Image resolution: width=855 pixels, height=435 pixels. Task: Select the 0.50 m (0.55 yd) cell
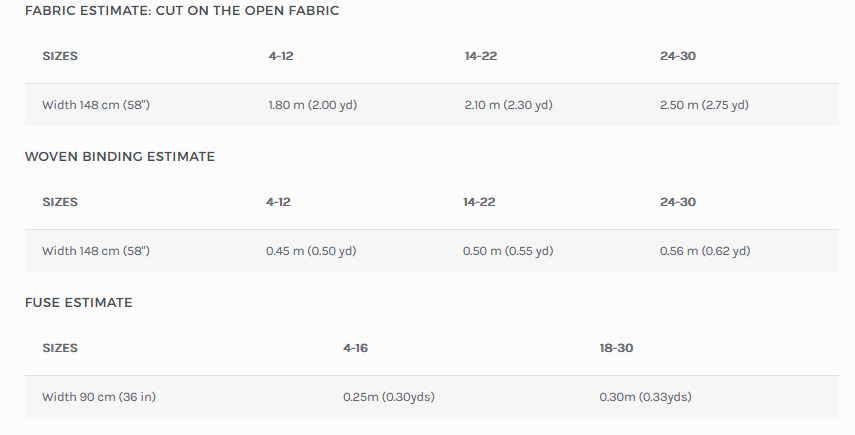508,251
